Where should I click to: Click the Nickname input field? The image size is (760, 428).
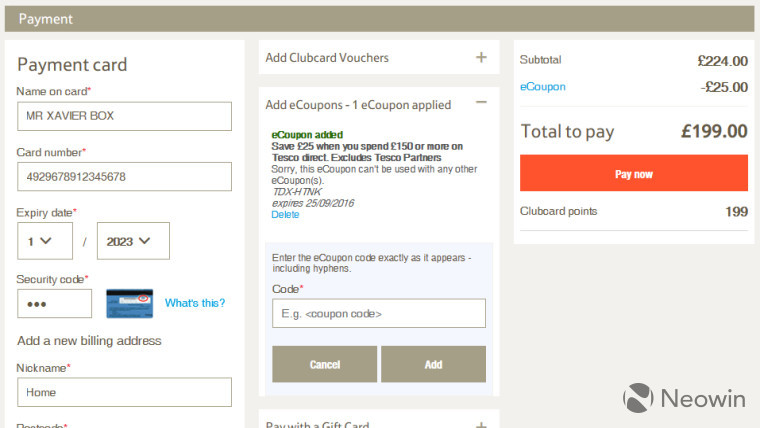click(125, 392)
